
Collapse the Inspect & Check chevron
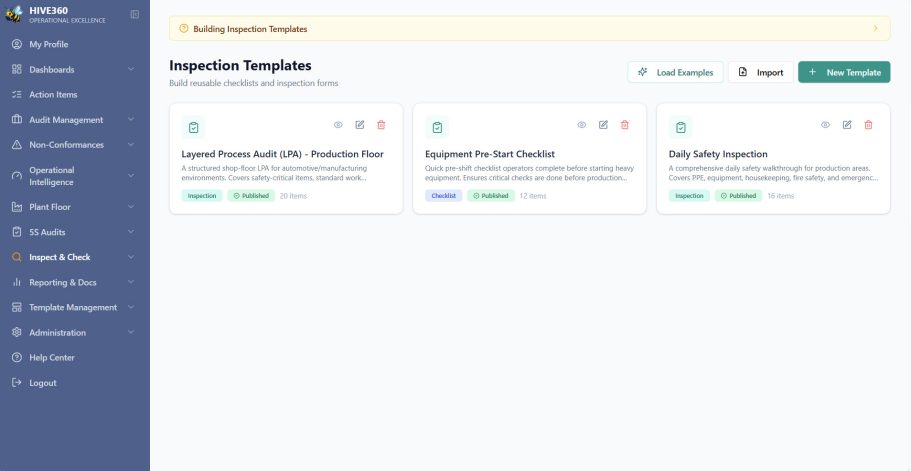point(131,257)
